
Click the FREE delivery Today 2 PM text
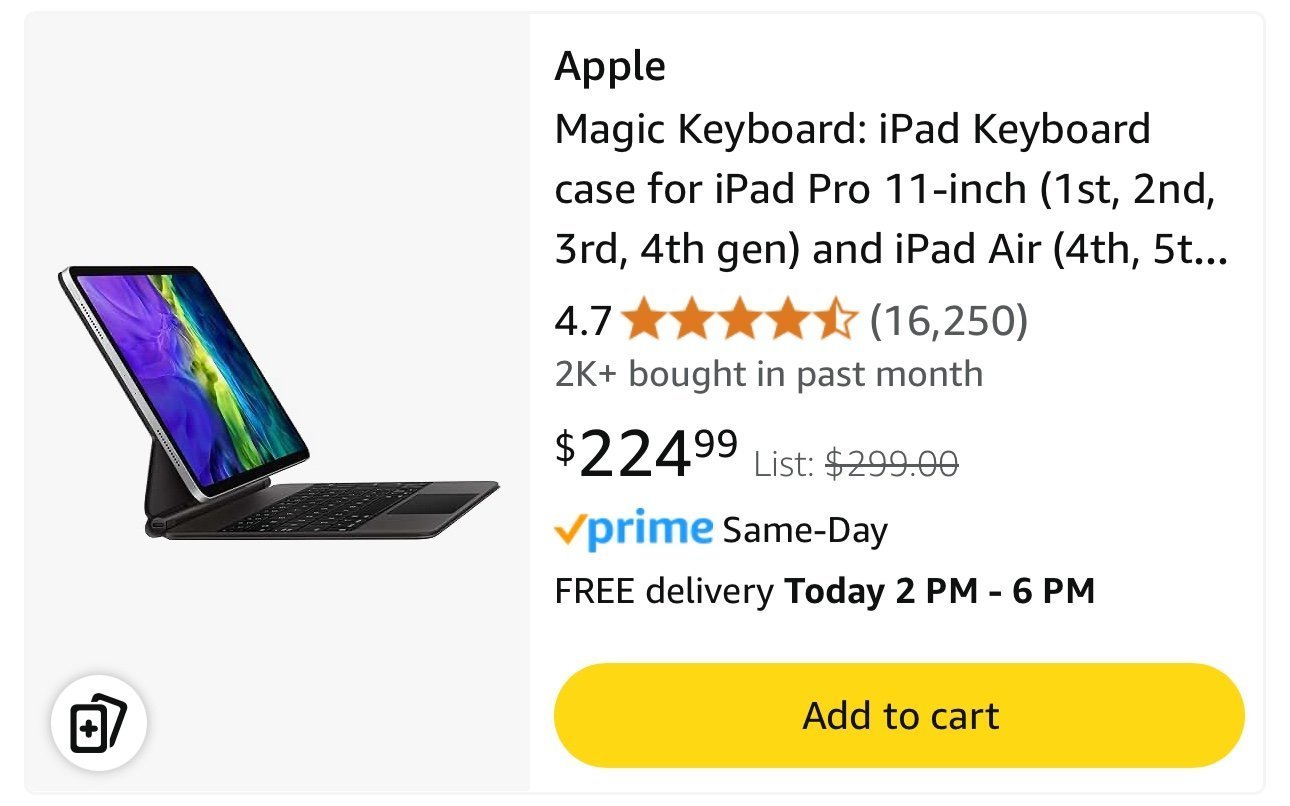pyautogui.click(x=825, y=590)
